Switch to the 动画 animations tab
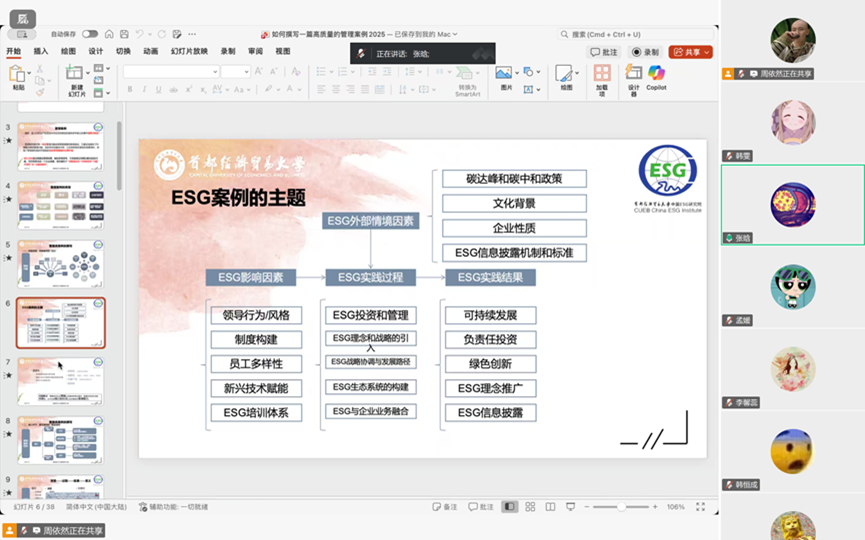Viewport: 865px width, 540px height. click(x=151, y=51)
